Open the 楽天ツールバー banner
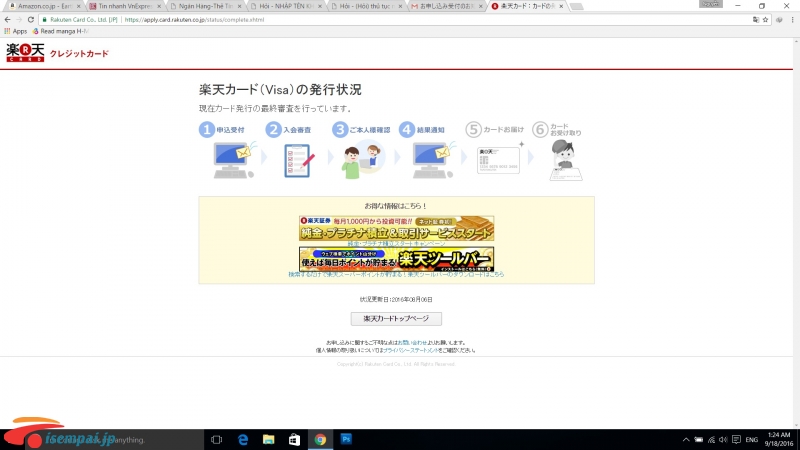Image resolution: width=800 pixels, height=450 pixels. [x=396, y=259]
